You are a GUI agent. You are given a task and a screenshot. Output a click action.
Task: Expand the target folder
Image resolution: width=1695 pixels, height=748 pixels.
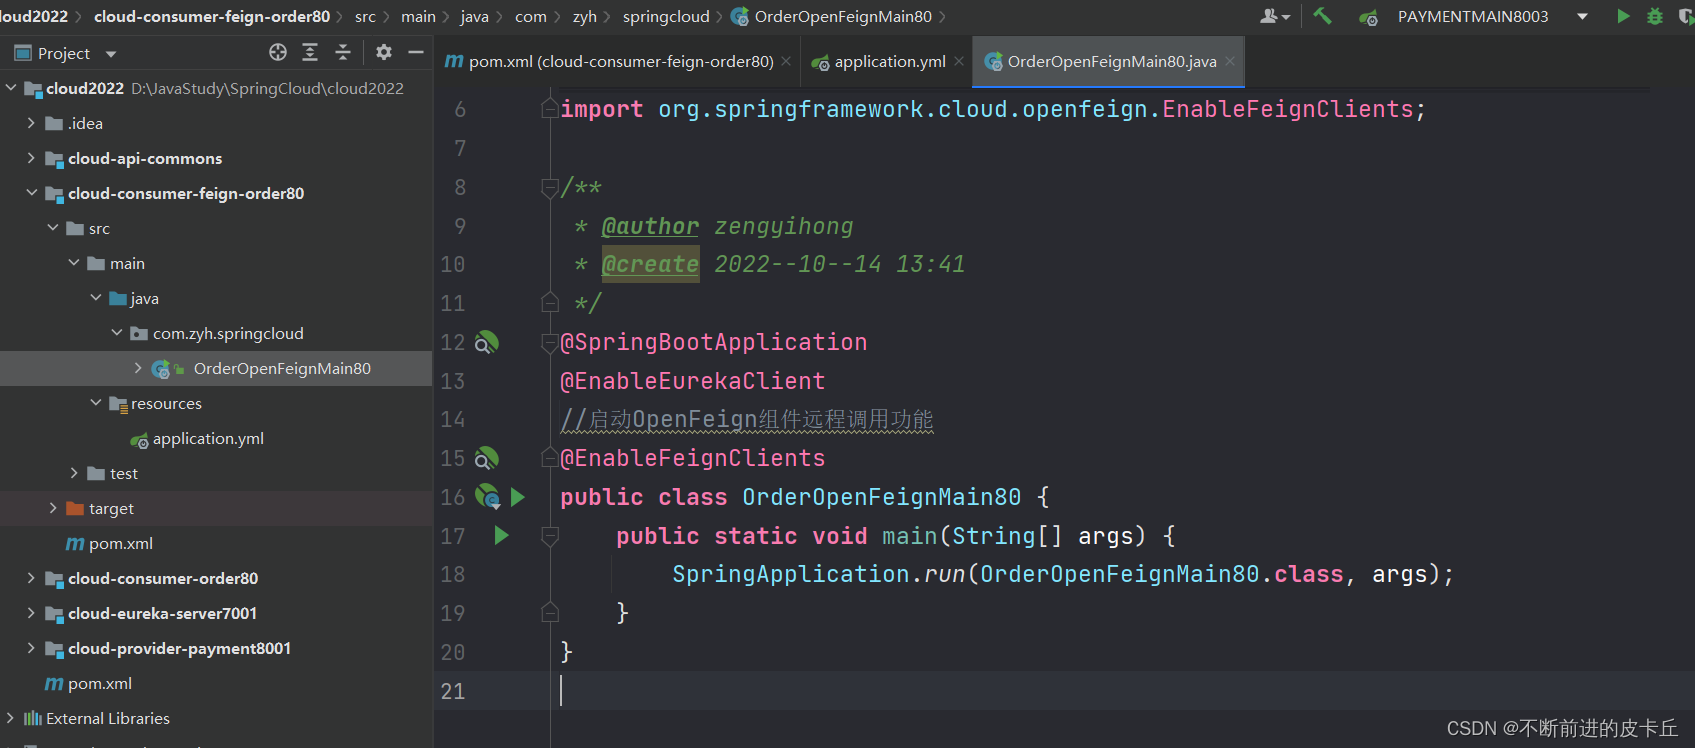(53, 508)
